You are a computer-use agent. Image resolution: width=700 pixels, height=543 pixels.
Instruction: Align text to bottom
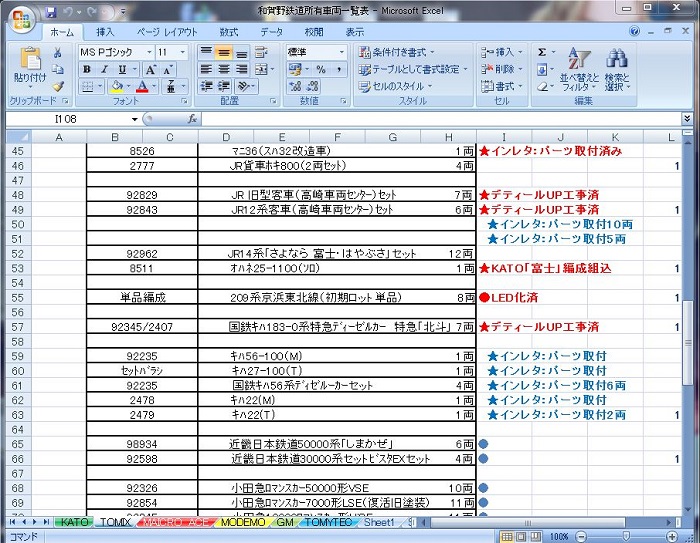(x=242, y=52)
